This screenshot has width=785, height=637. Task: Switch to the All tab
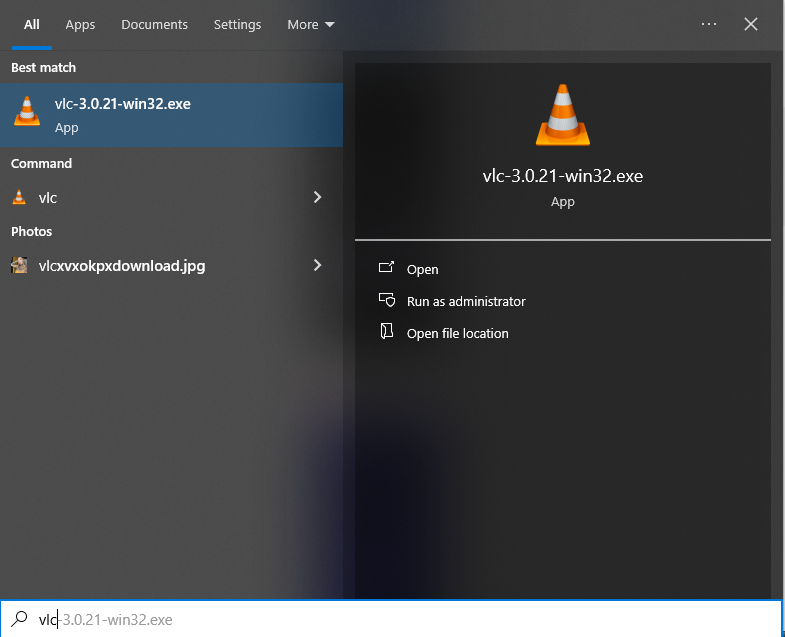pyautogui.click(x=32, y=25)
